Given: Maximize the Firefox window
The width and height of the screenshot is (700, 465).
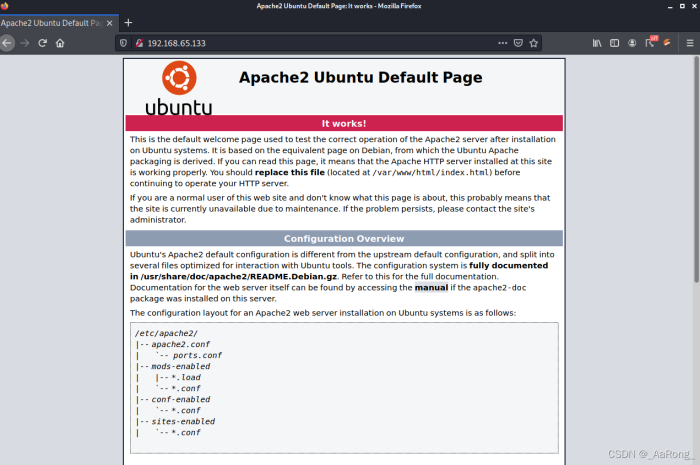Looking at the screenshot, I should [x=682, y=6].
